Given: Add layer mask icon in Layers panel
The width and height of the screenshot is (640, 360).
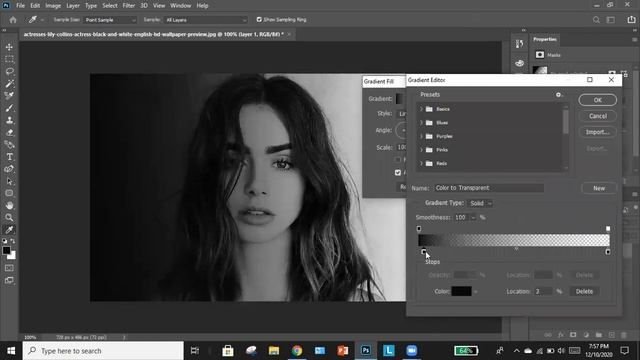Looking at the screenshot, I should pyautogui.click(x=573, y=335).
